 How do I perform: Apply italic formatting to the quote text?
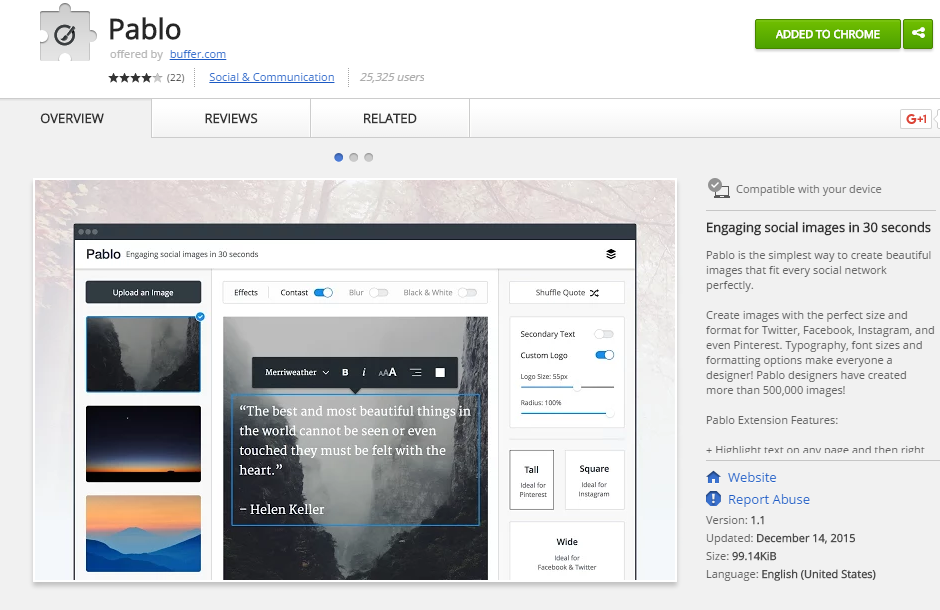click(x=364, y=371)
